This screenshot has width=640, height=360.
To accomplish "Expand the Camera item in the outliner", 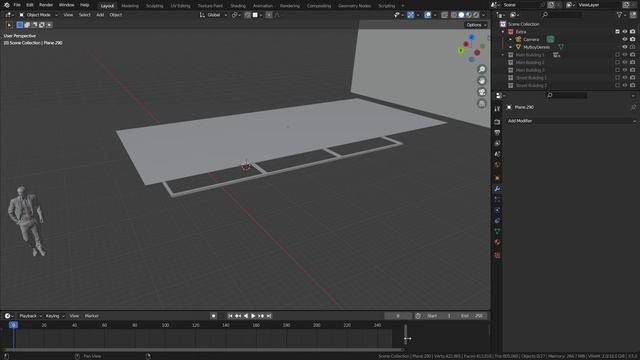I will [x=510, y=40].
